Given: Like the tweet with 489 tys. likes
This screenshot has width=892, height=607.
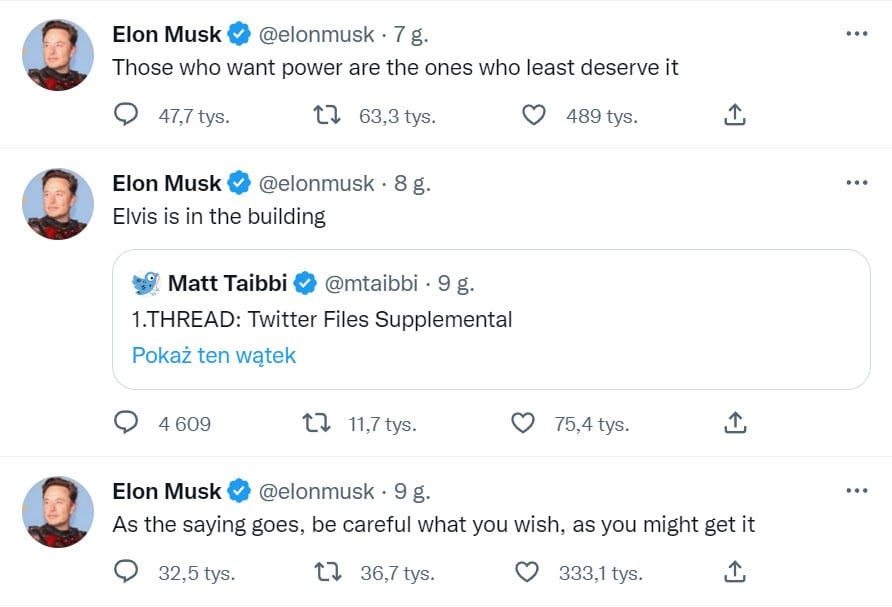Looking at the screenshot, I should [534, 114].
